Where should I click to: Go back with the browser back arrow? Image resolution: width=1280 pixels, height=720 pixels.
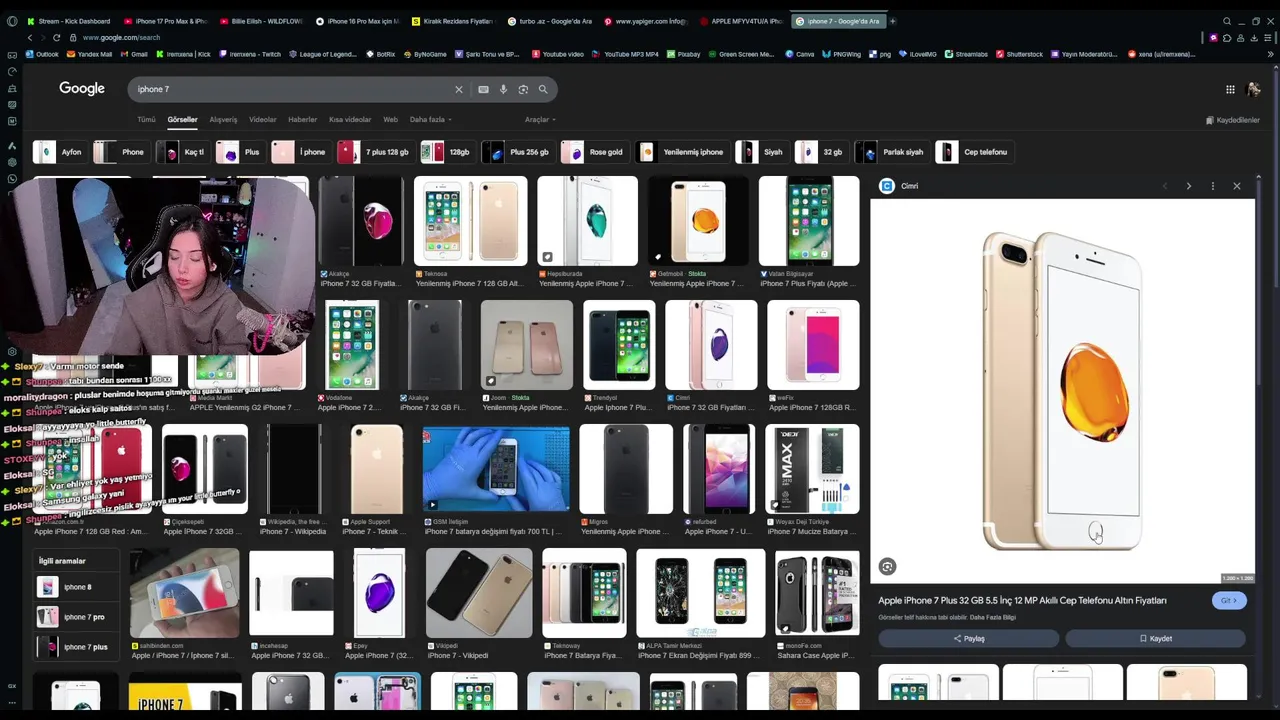[x=29, y=37]
